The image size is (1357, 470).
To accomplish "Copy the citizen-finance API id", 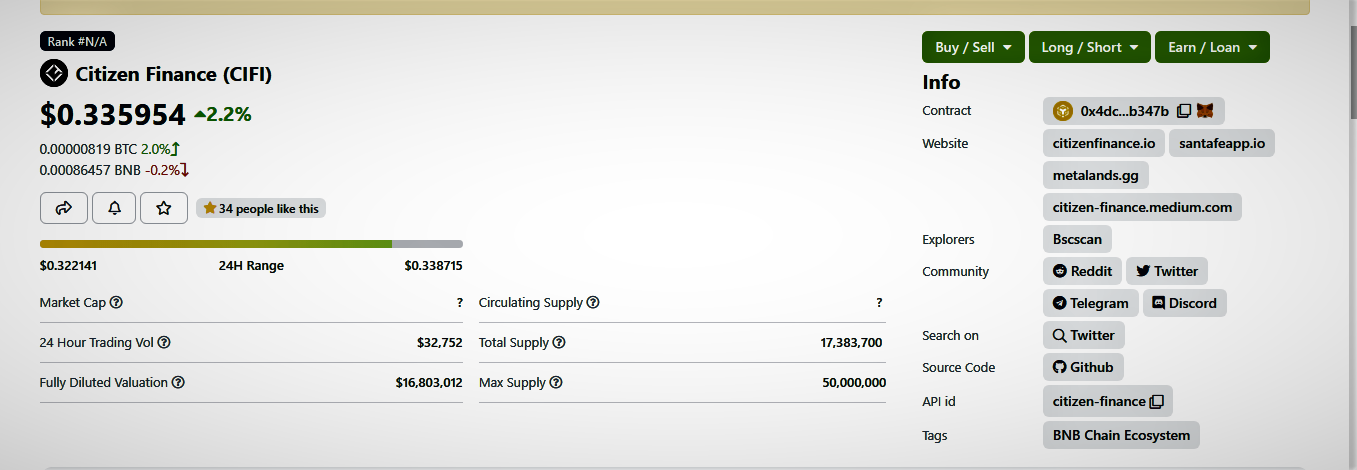I will click(x=1157, y=402).
